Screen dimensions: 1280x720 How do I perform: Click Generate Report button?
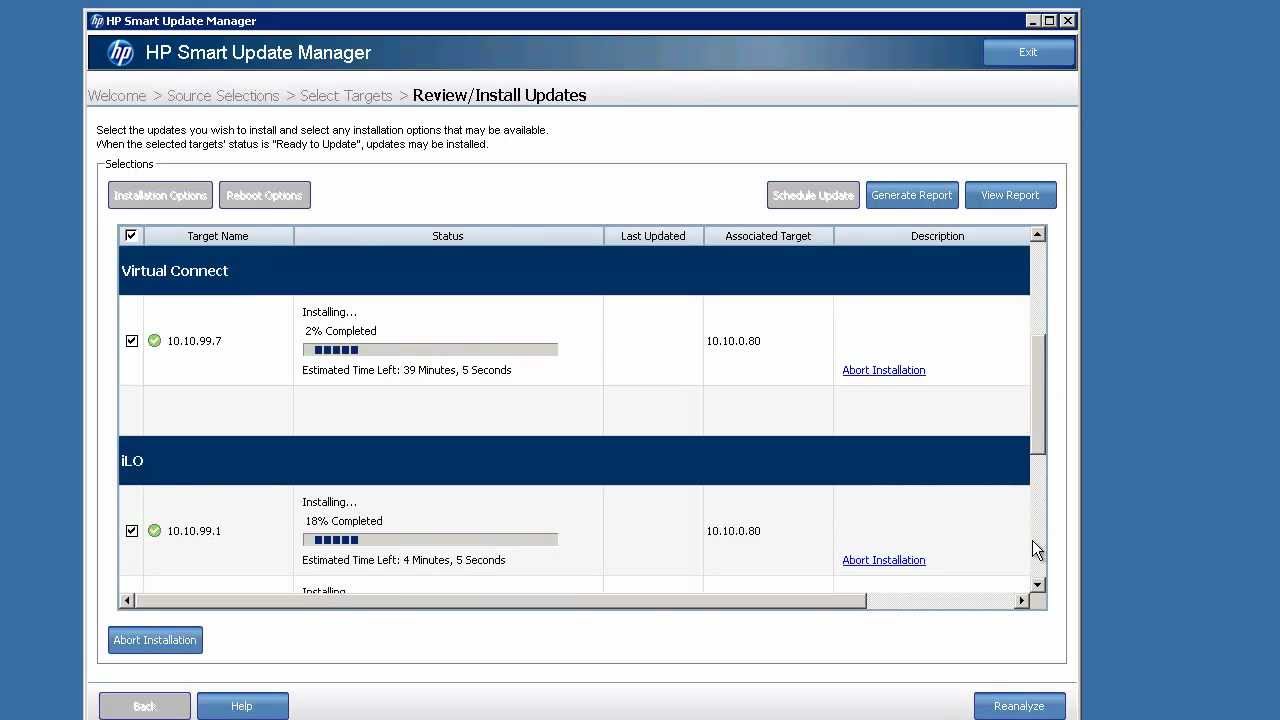tap(911, 195)
